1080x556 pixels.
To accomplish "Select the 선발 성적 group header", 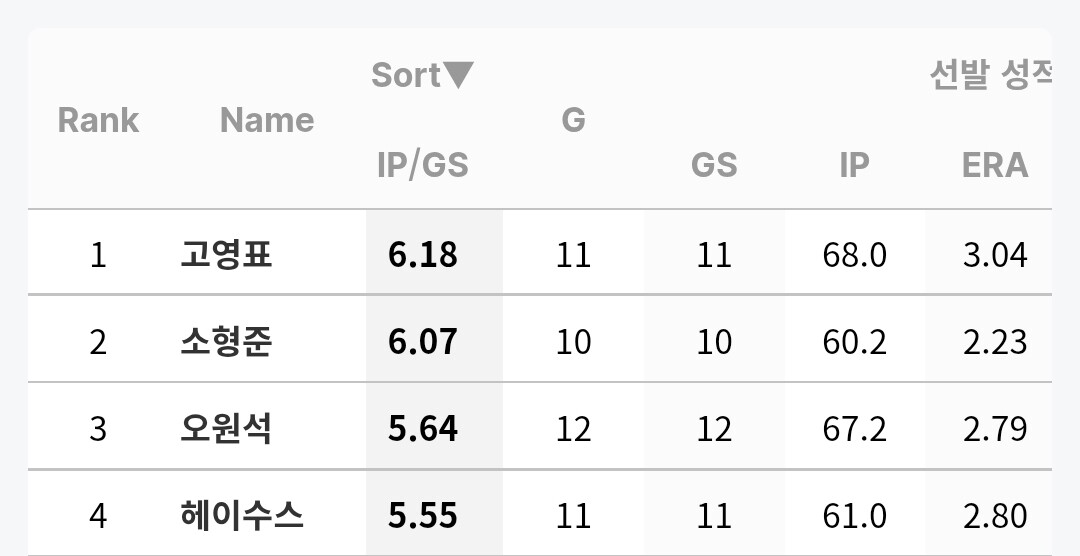I will (x=990, y=76).
